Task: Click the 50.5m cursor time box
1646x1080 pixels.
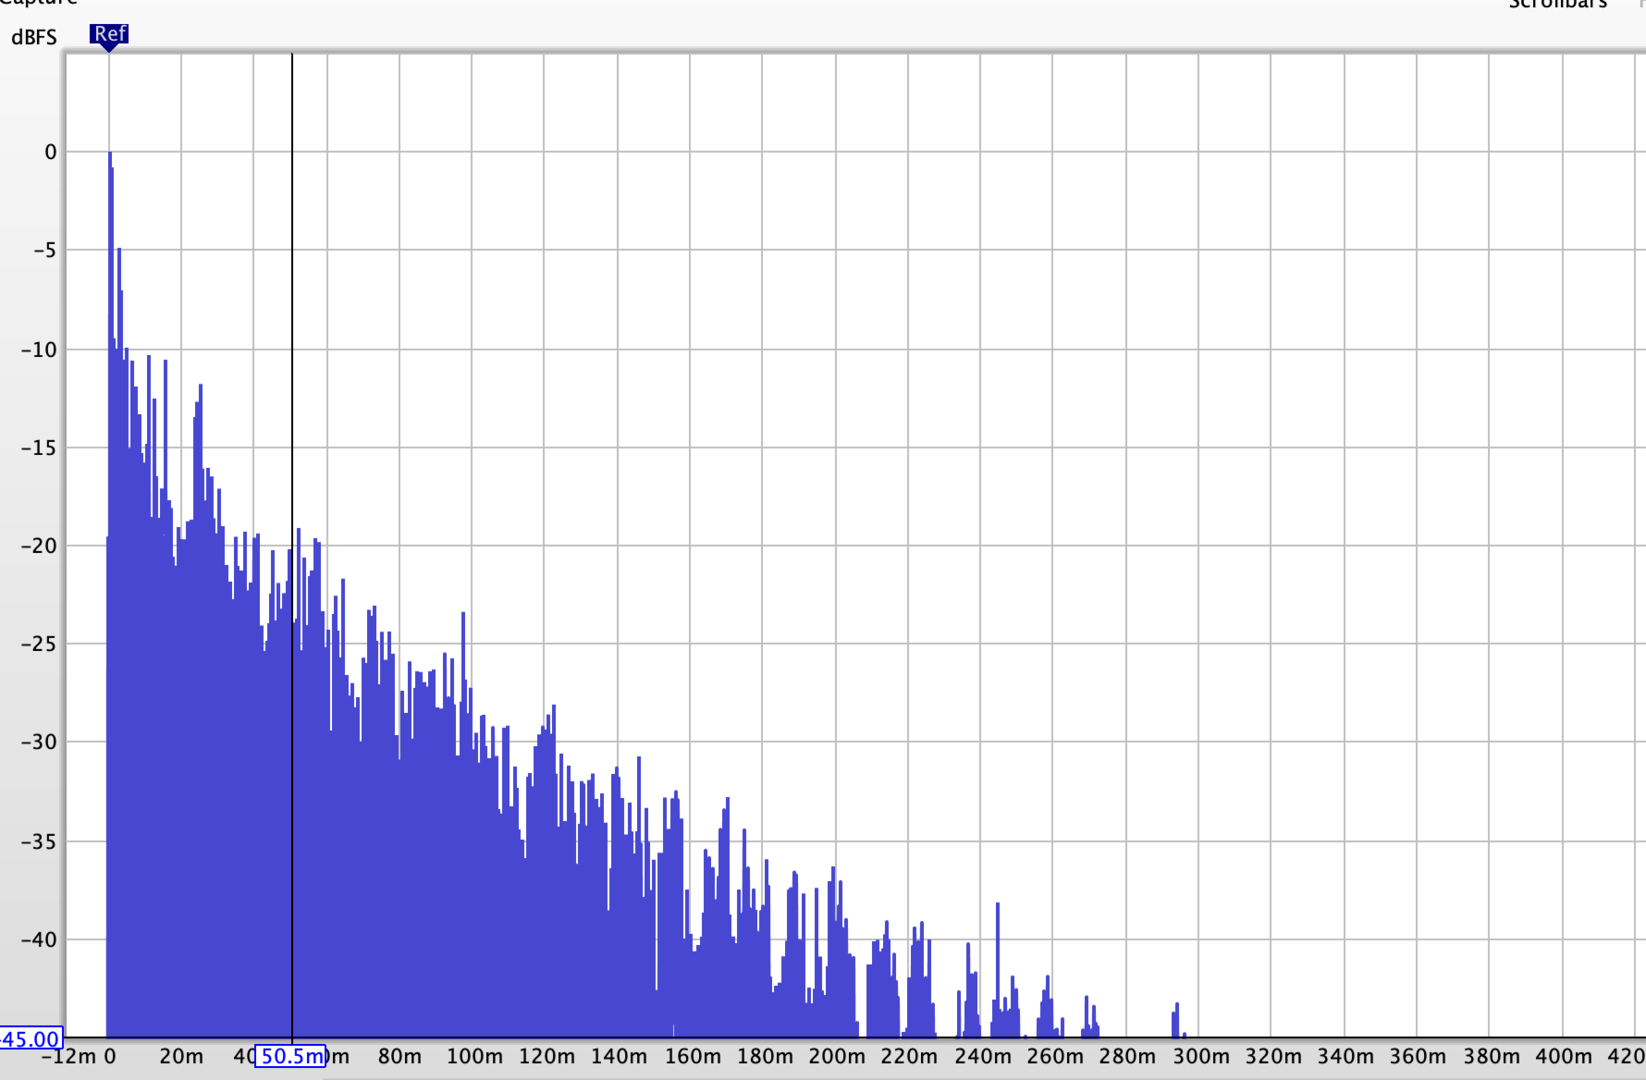Action: click(290, 1056)
